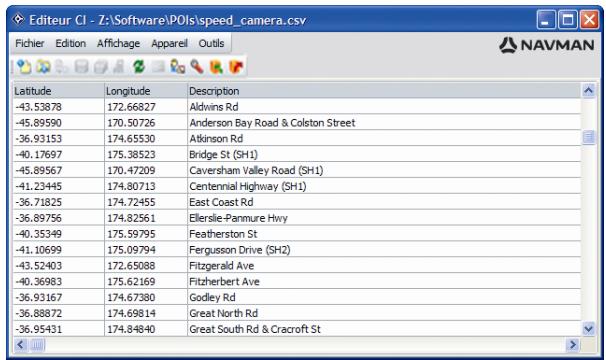Open the Fichier menu
The image size is (606, 360).
click(x=30, y=43)
